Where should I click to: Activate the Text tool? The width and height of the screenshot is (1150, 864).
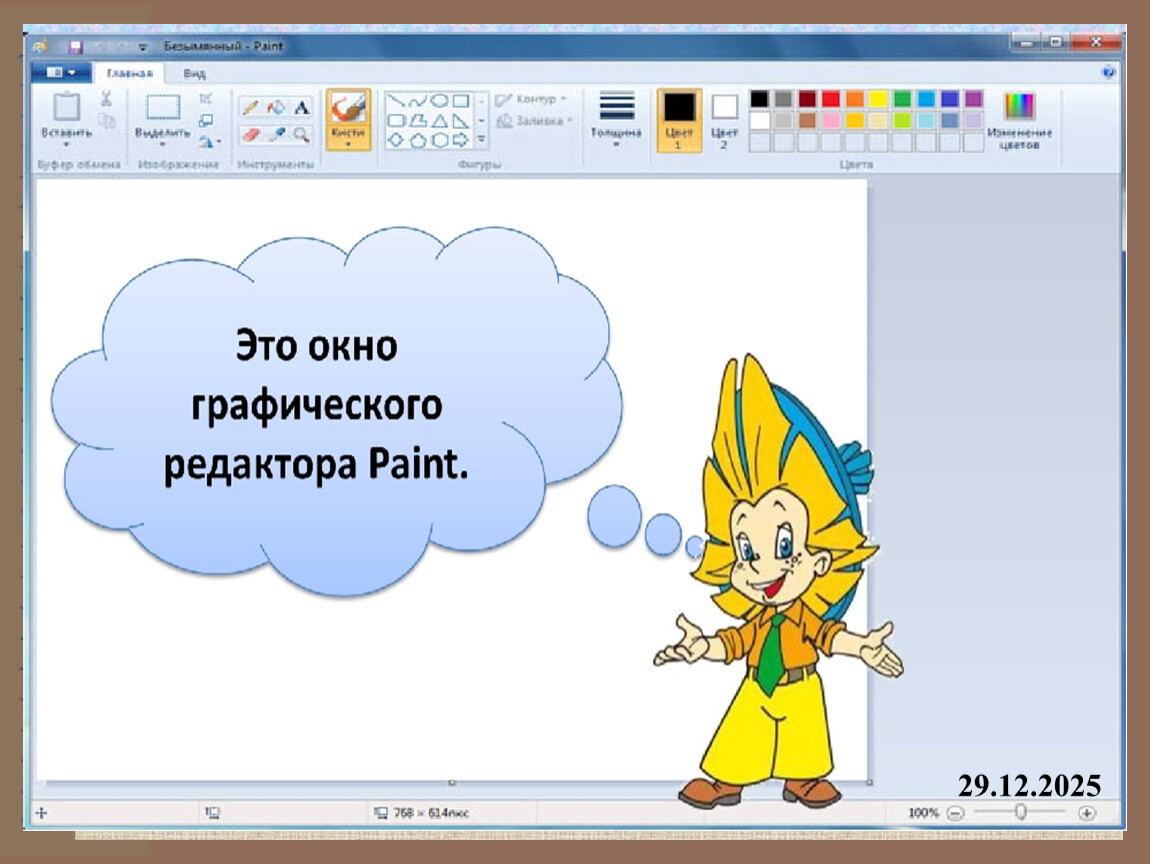click(301, 107)
